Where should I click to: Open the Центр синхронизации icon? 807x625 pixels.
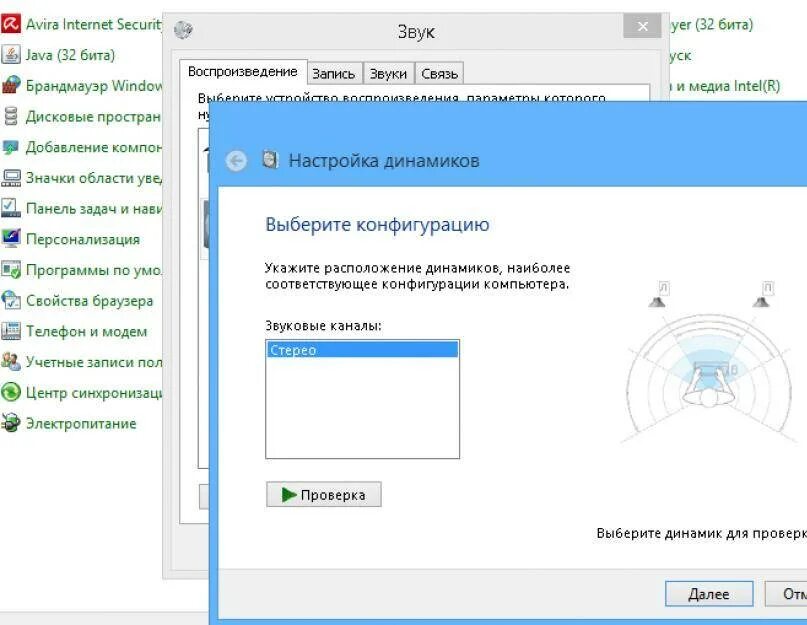[11, 392]
